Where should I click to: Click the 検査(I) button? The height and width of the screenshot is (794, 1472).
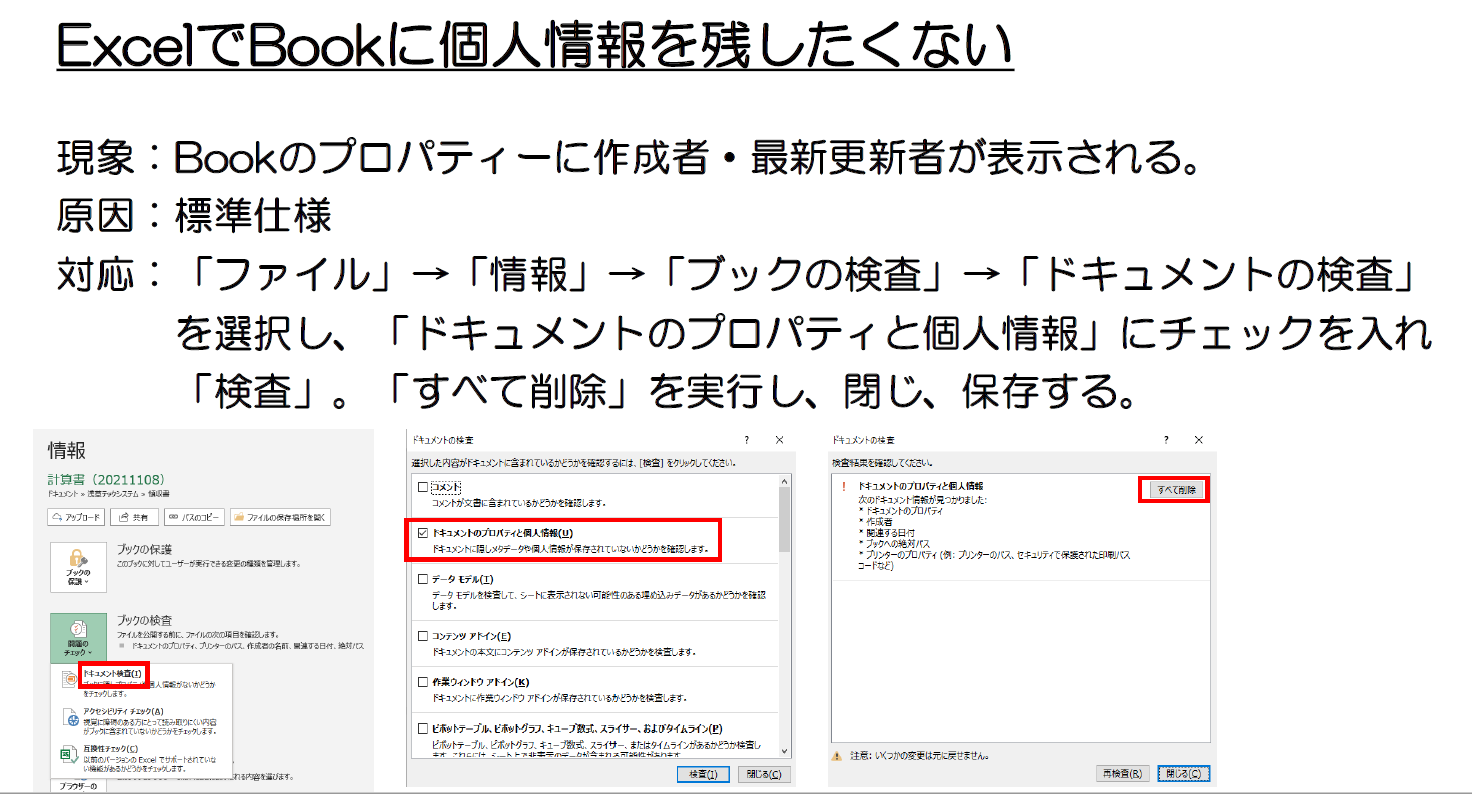pos(703,774)
